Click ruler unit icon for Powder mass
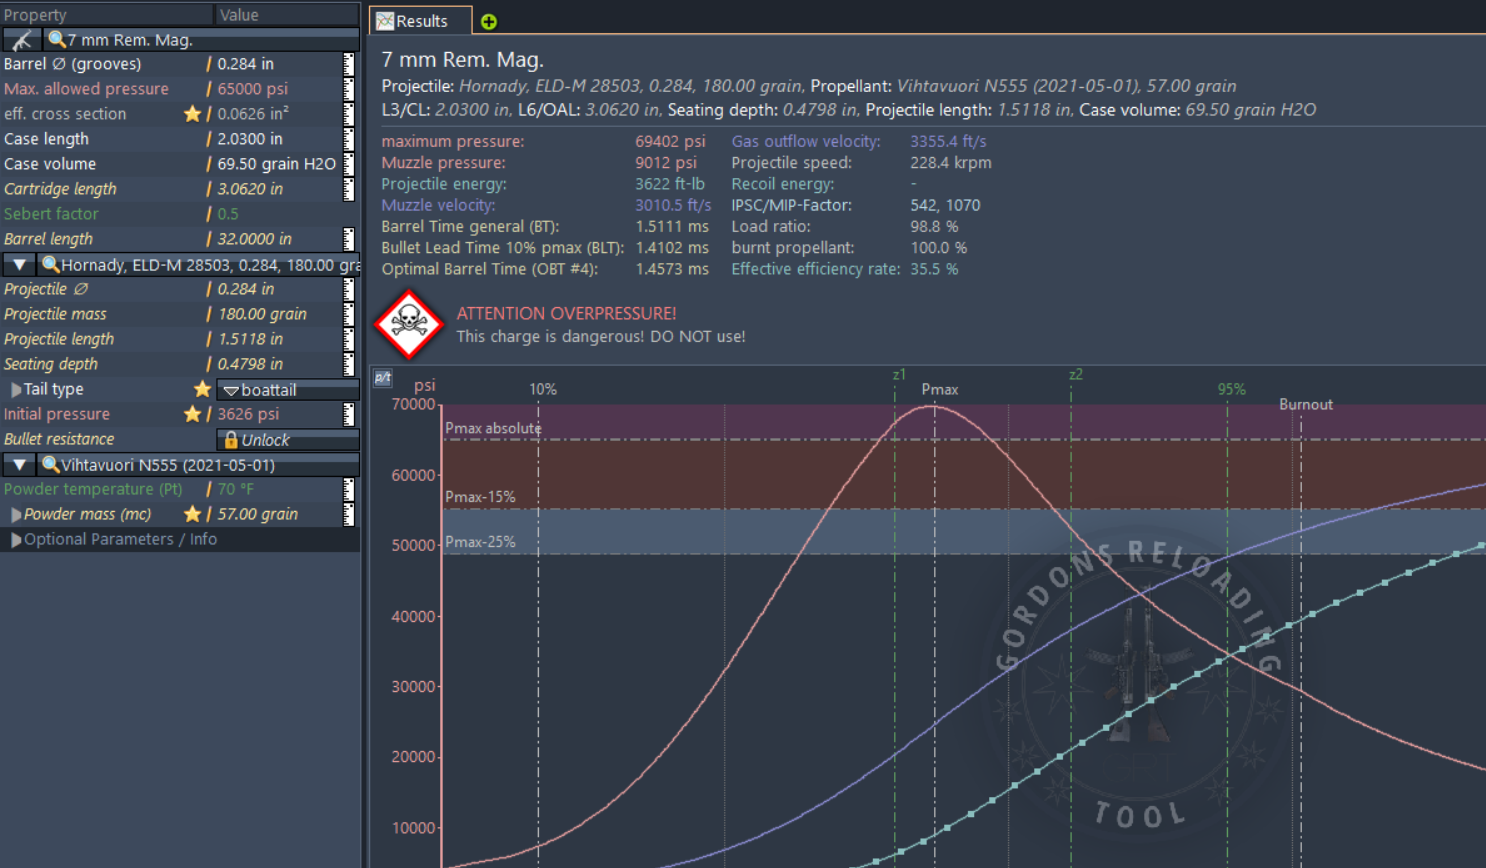The width and height of the screenshot is (1486, 868). point(349,514)
